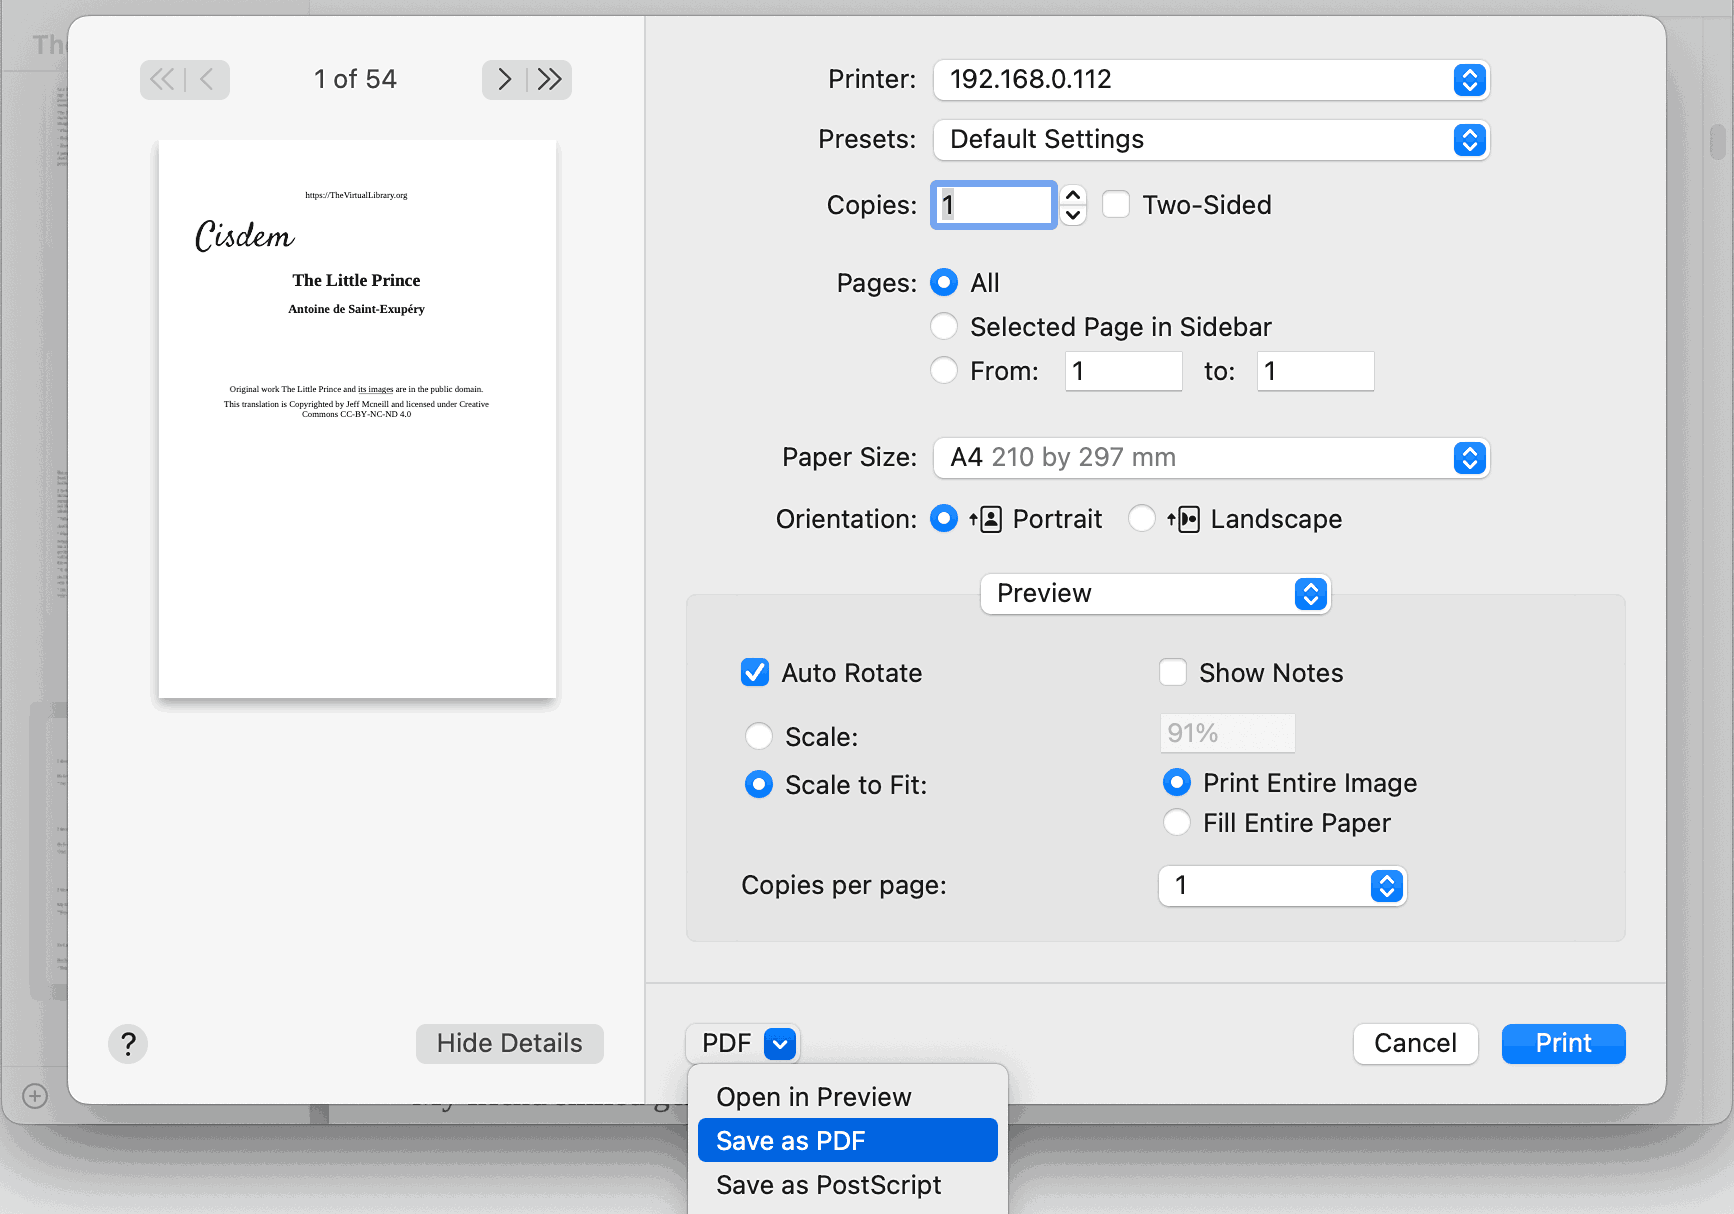Click the help question mark button
This screenshot has width=1734, height=1214.
pyautogui.click(x=128, y=1044)
